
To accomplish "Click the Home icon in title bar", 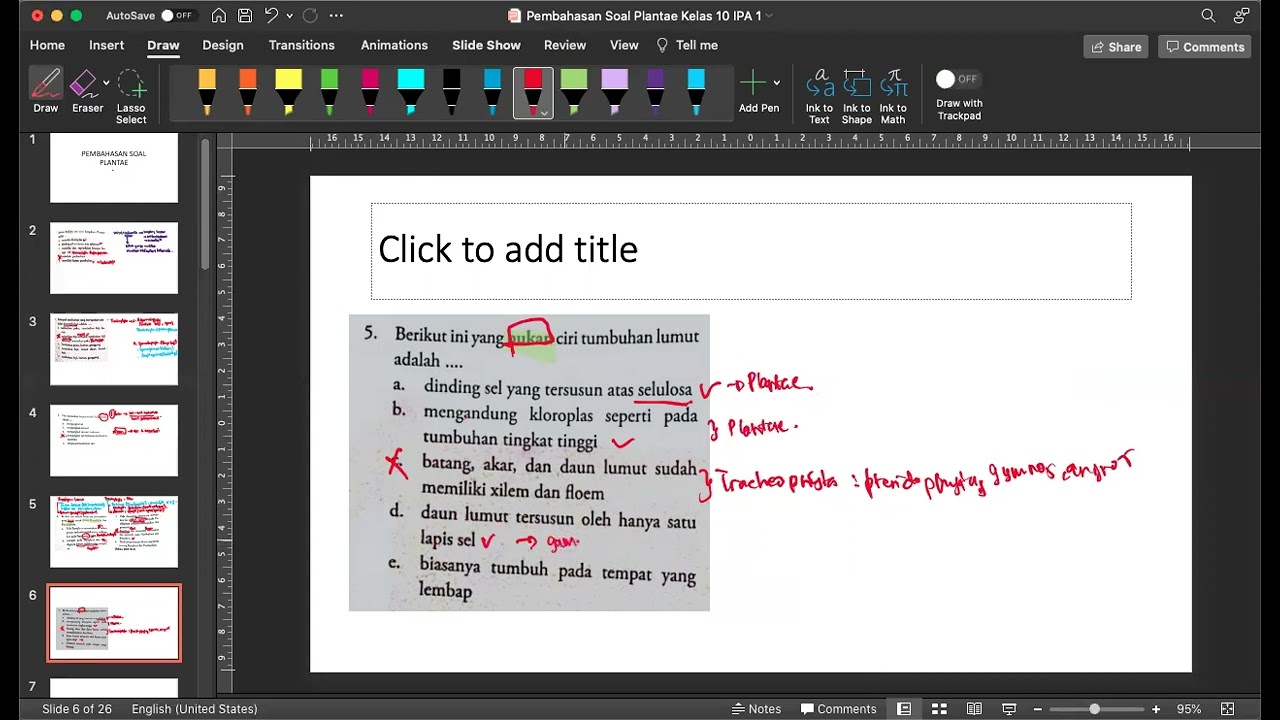I will pos(219,16).
